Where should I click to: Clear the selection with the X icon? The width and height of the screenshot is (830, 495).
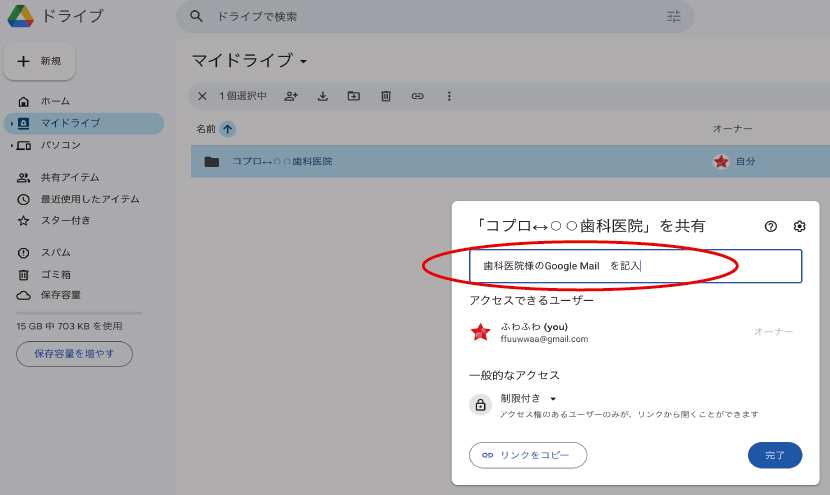tap(202, 96)
